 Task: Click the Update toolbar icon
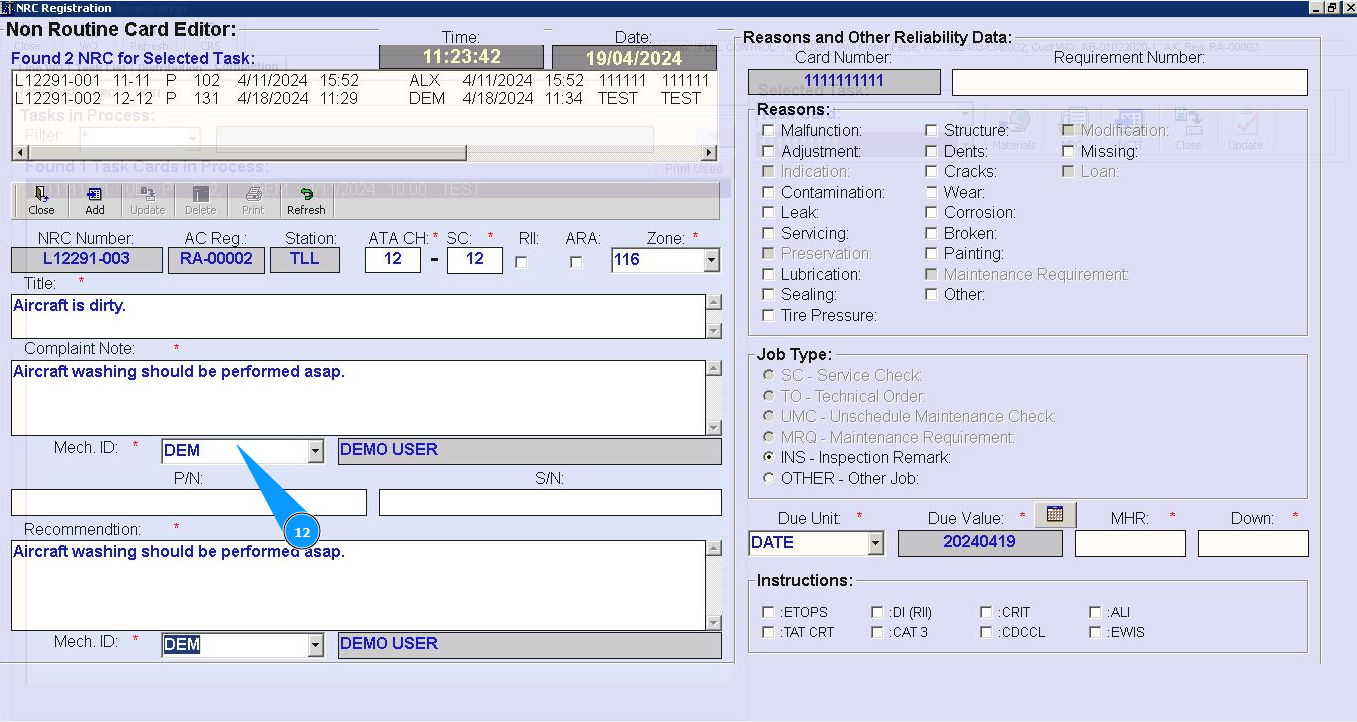tap(148, 200)
